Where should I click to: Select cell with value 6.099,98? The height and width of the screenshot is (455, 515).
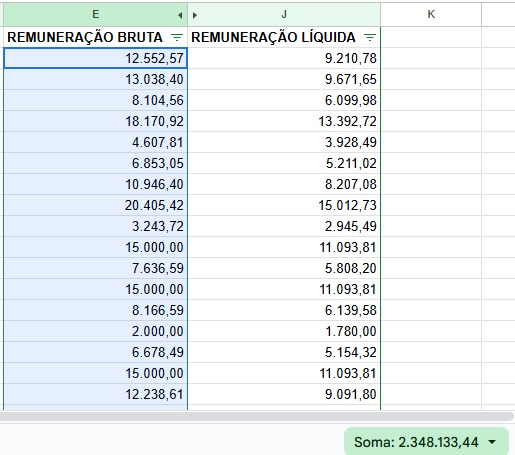[x=284, y=100]
